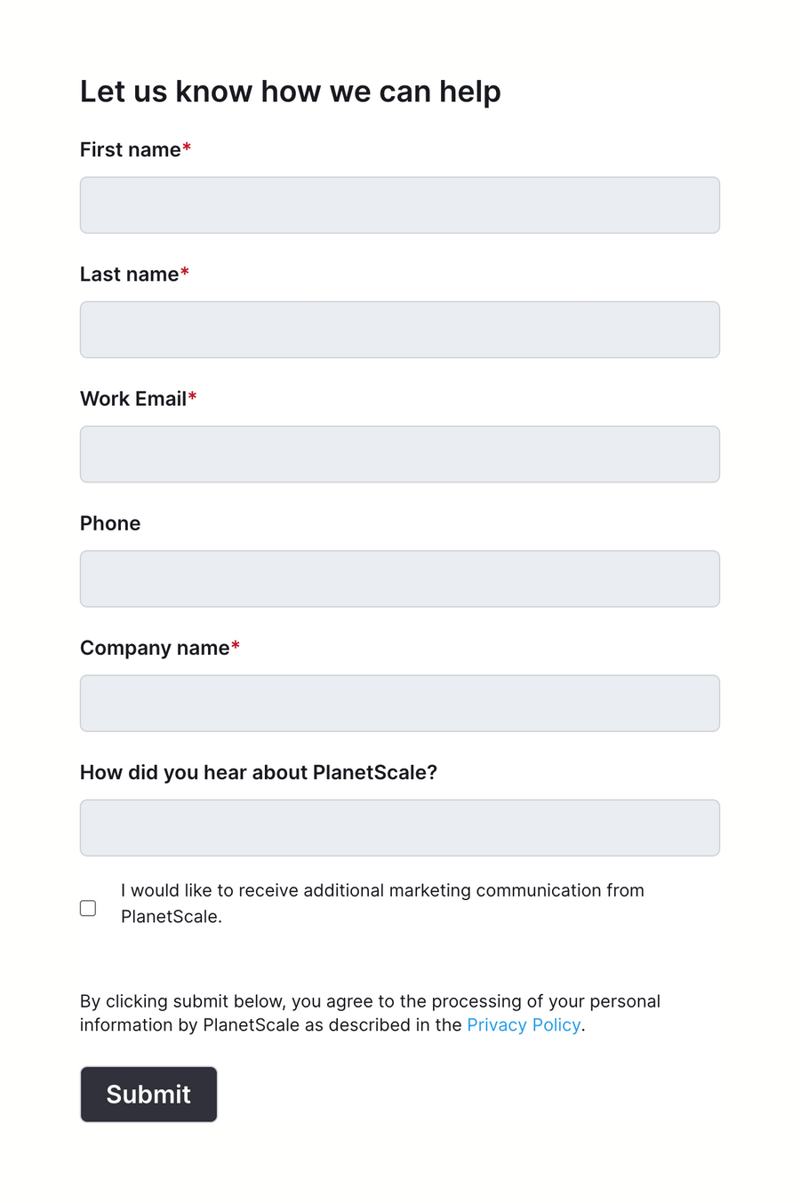Select the Last name label
This screenshot has width=800, height=1203.
(x=128, y=274)
